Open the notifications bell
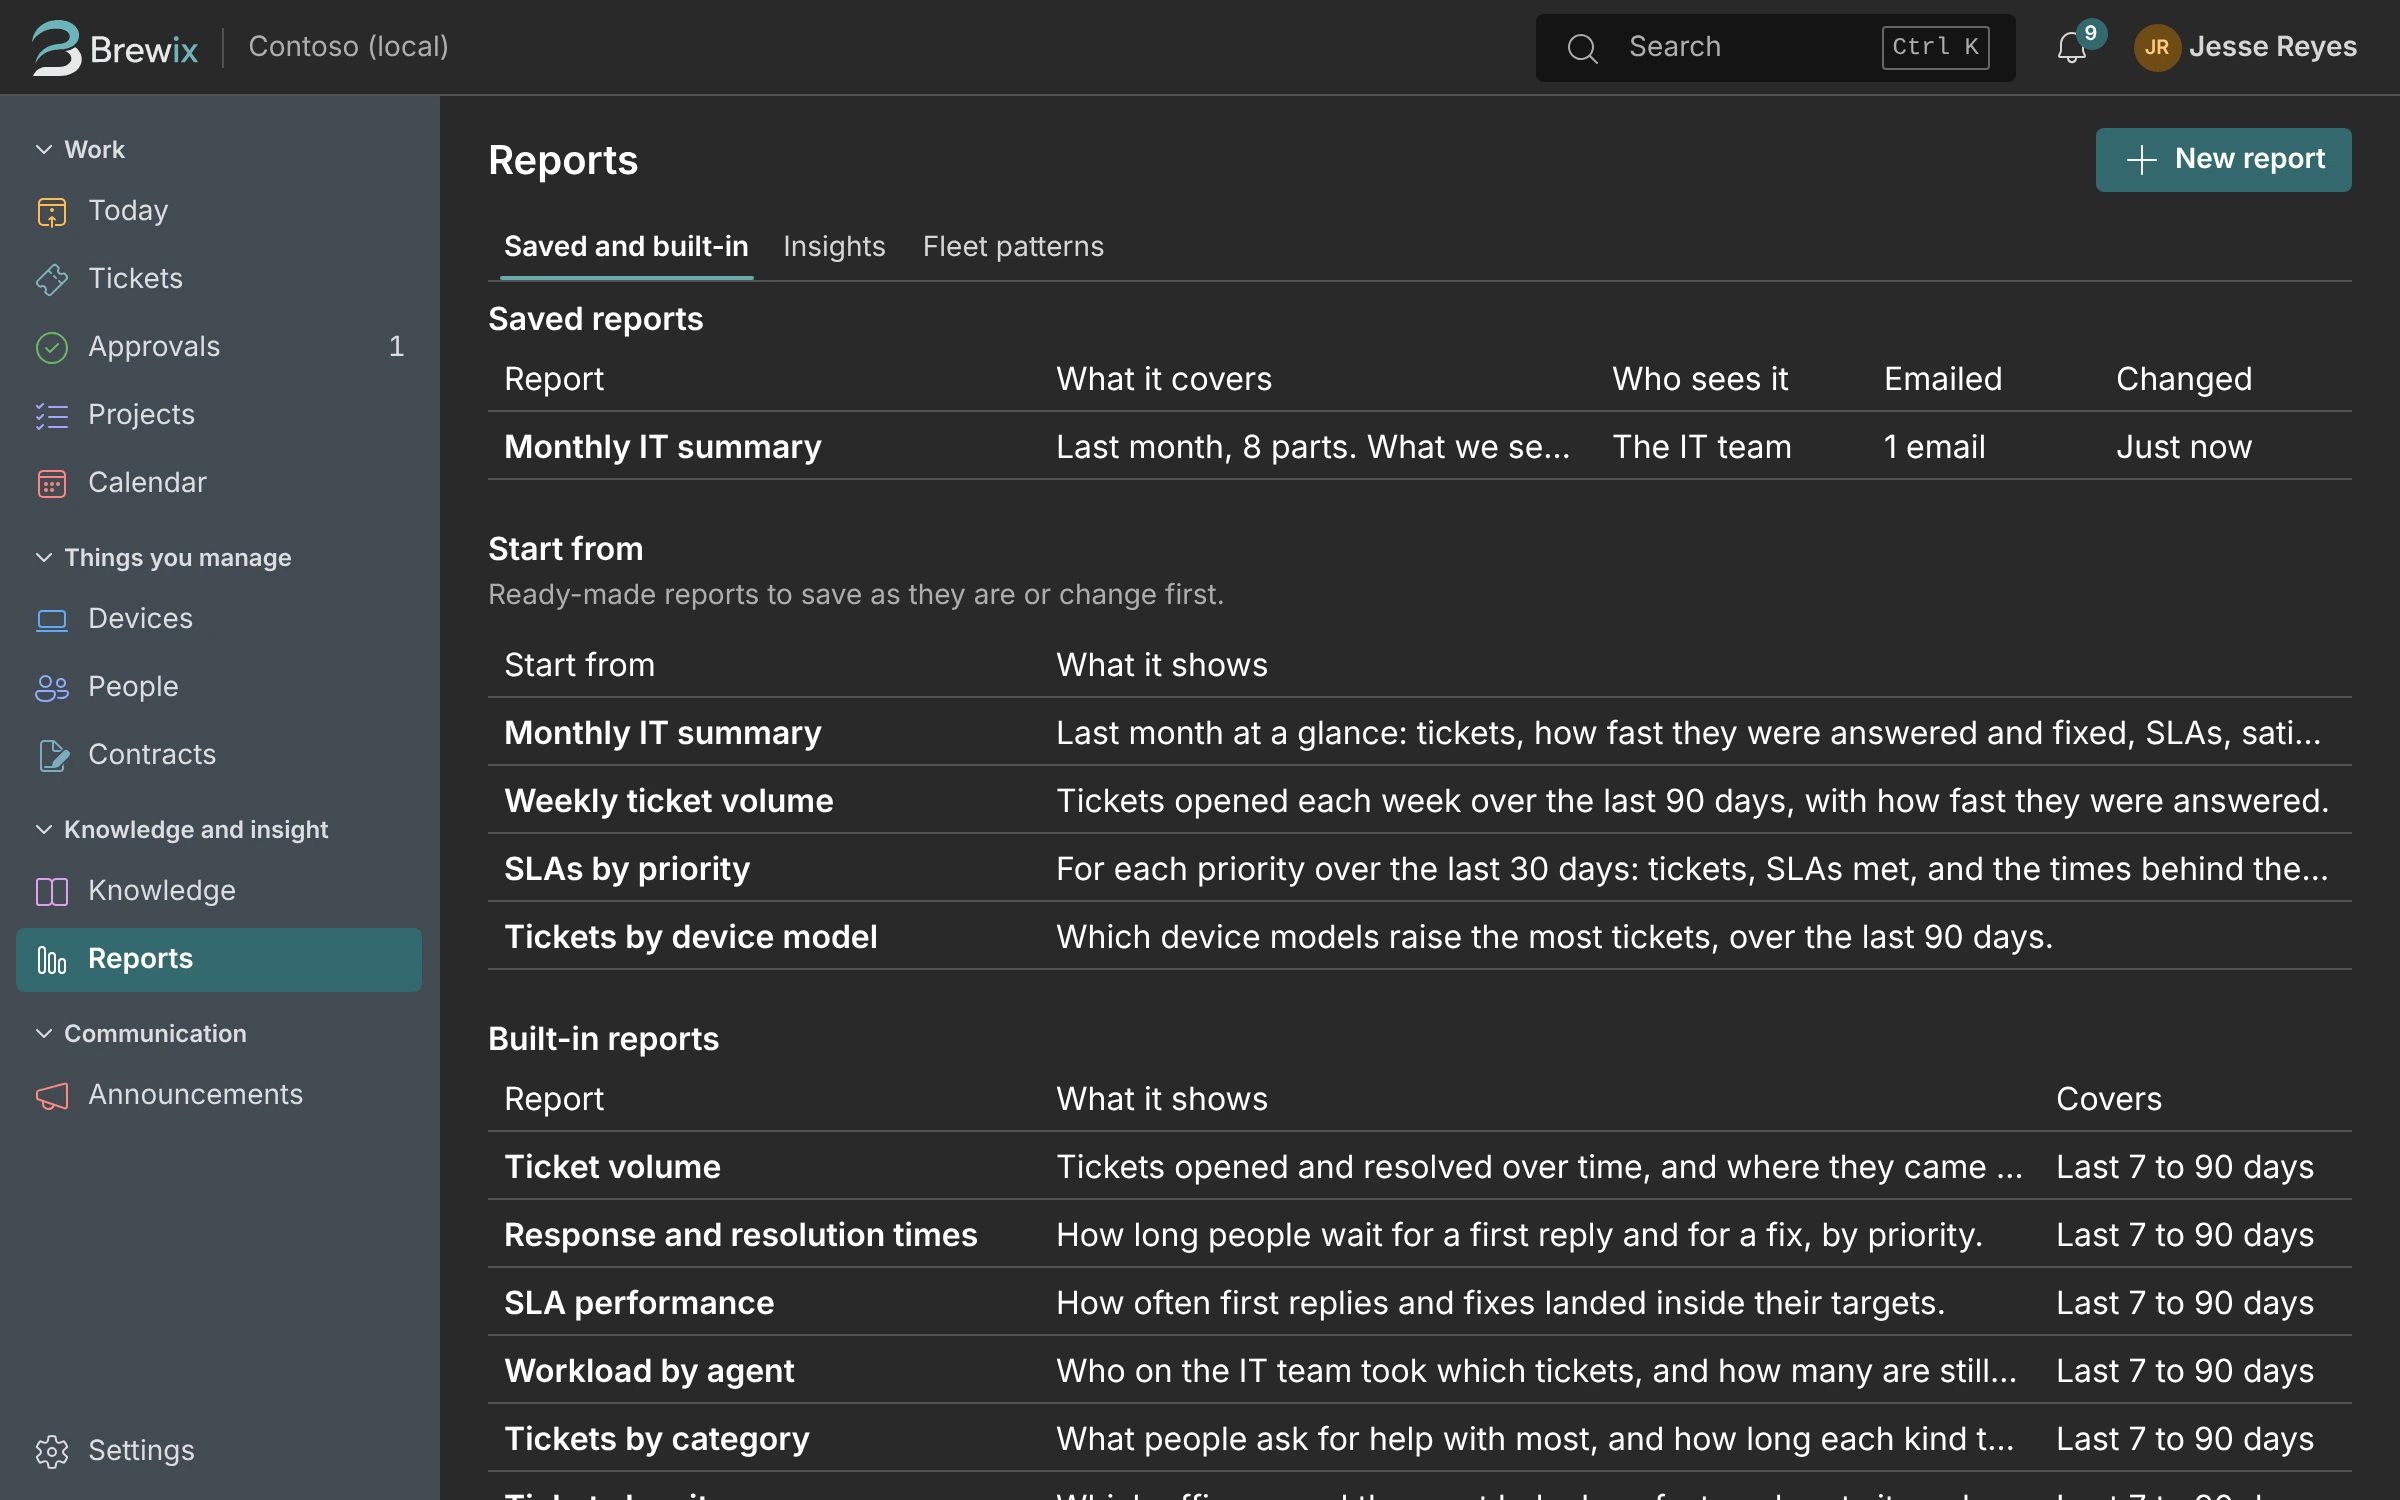 [2072, 47]
